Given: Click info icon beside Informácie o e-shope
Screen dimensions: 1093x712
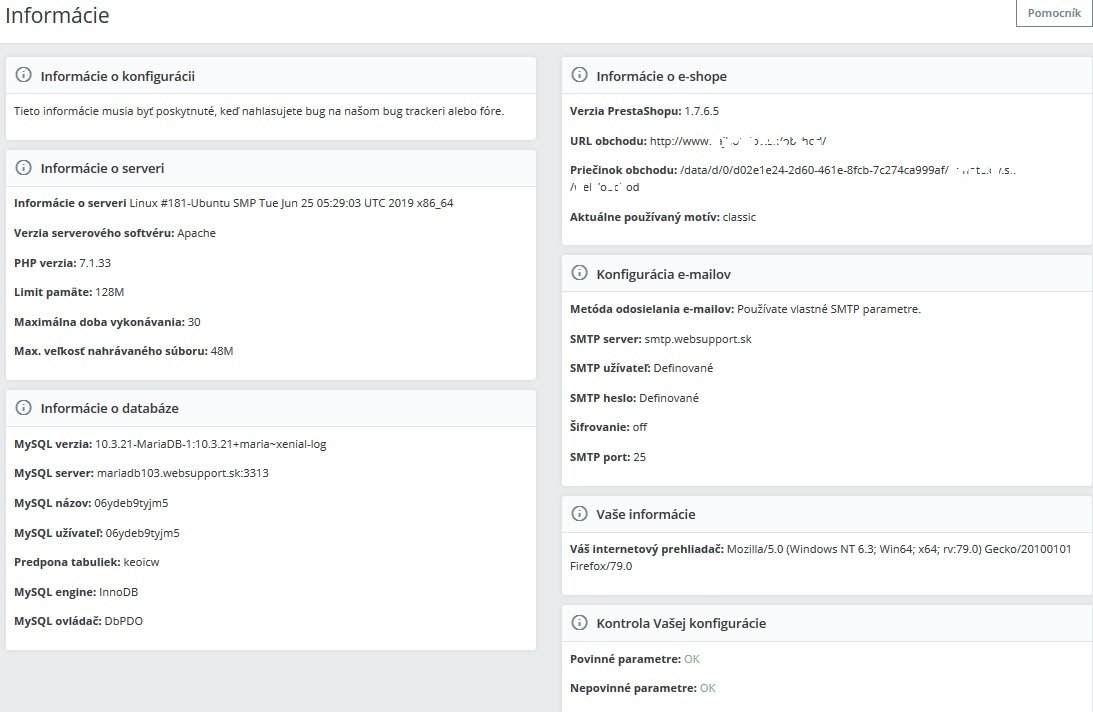Looking at the screenshot, I should [x=579, y=76].
